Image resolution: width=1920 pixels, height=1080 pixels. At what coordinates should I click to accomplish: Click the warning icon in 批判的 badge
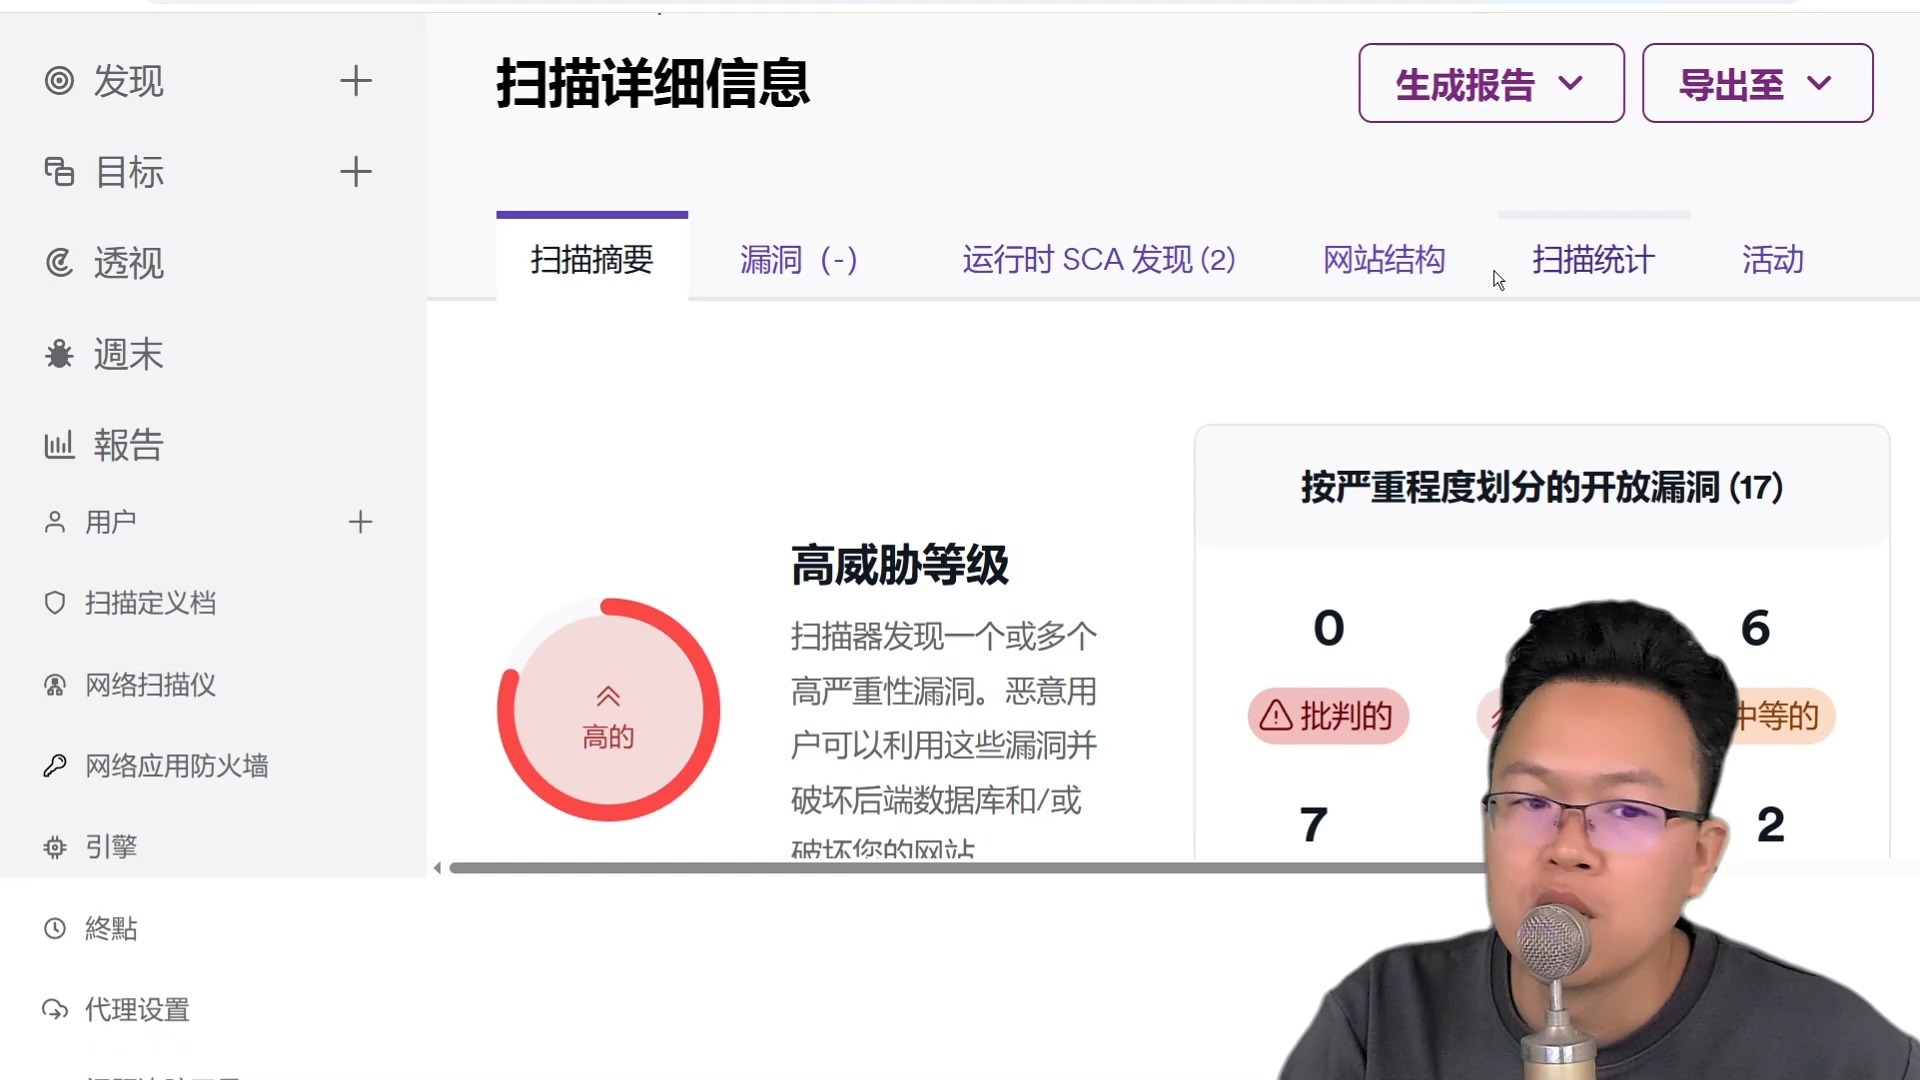click(1276, 715)
